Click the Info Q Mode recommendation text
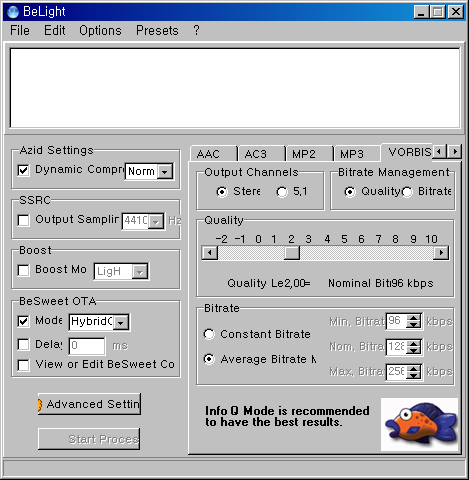 click(x=287, y=416)
